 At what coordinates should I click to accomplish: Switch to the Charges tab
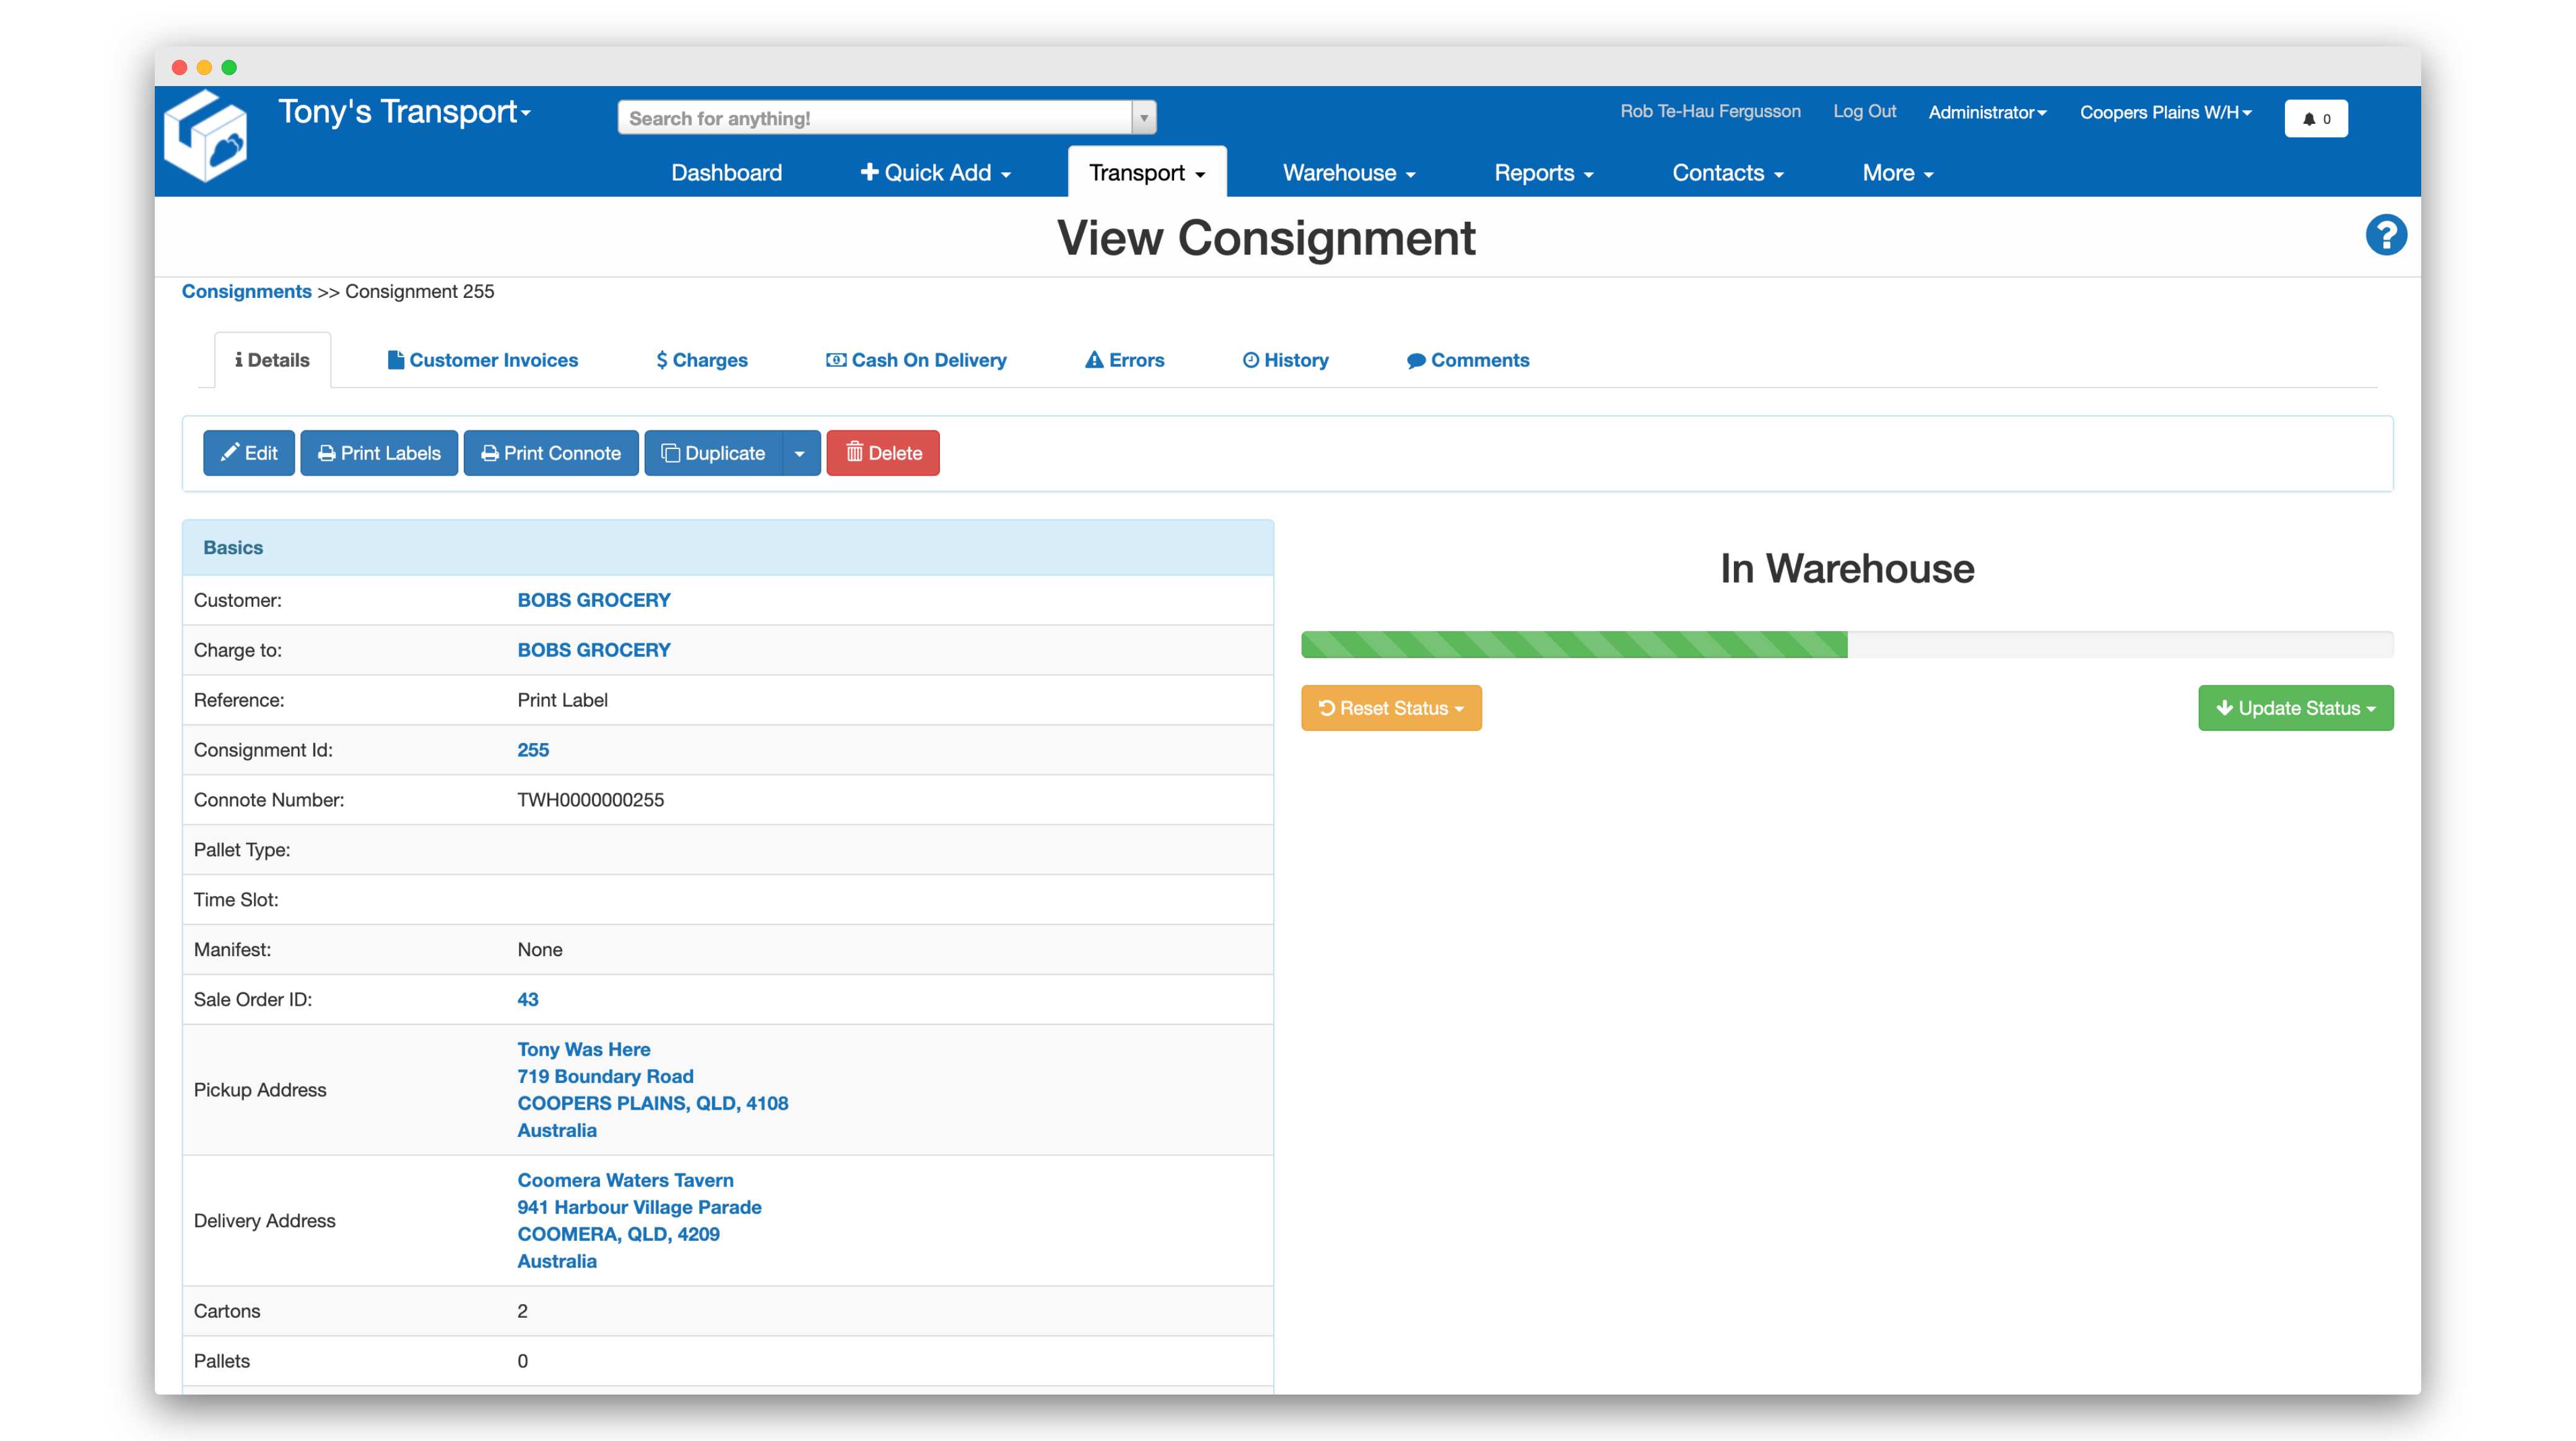(x=701, y=360)
